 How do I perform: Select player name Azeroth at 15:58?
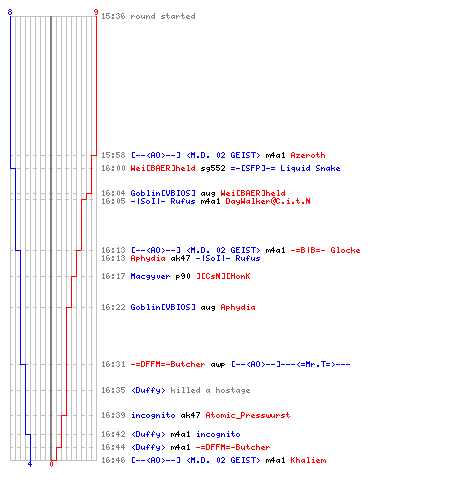308,155
